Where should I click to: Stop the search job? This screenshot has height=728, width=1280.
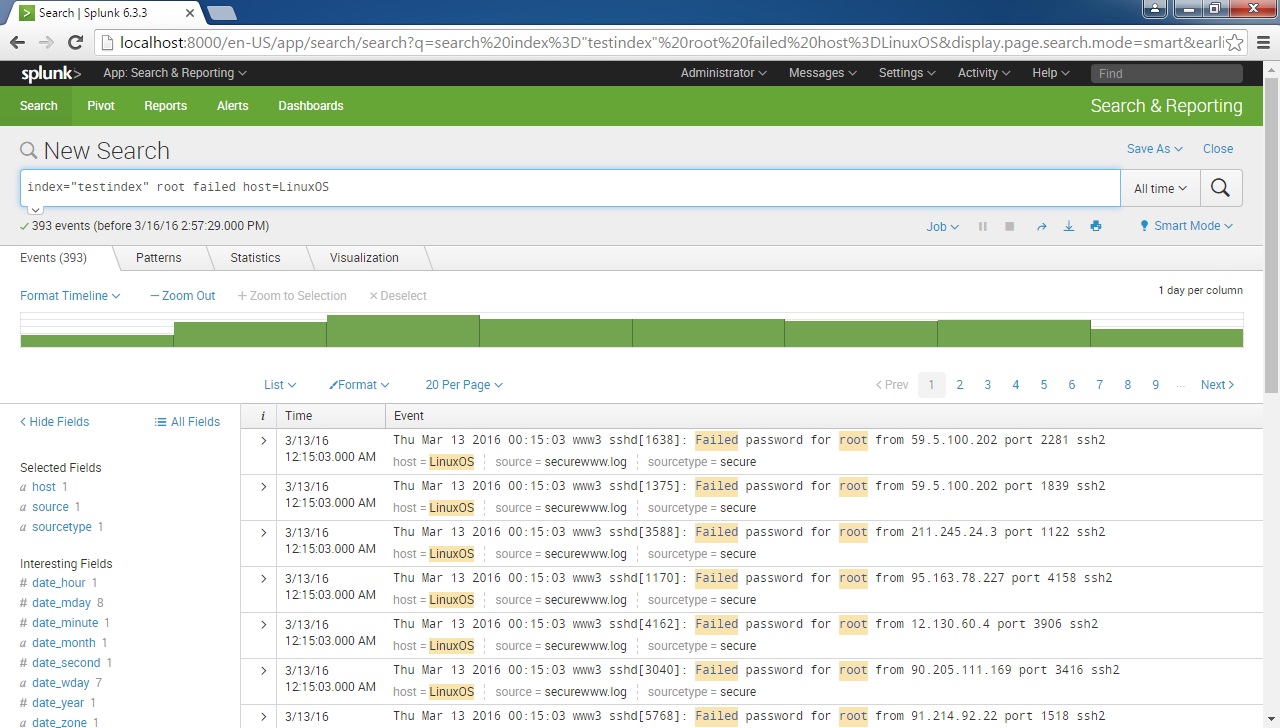point(1009,226)
